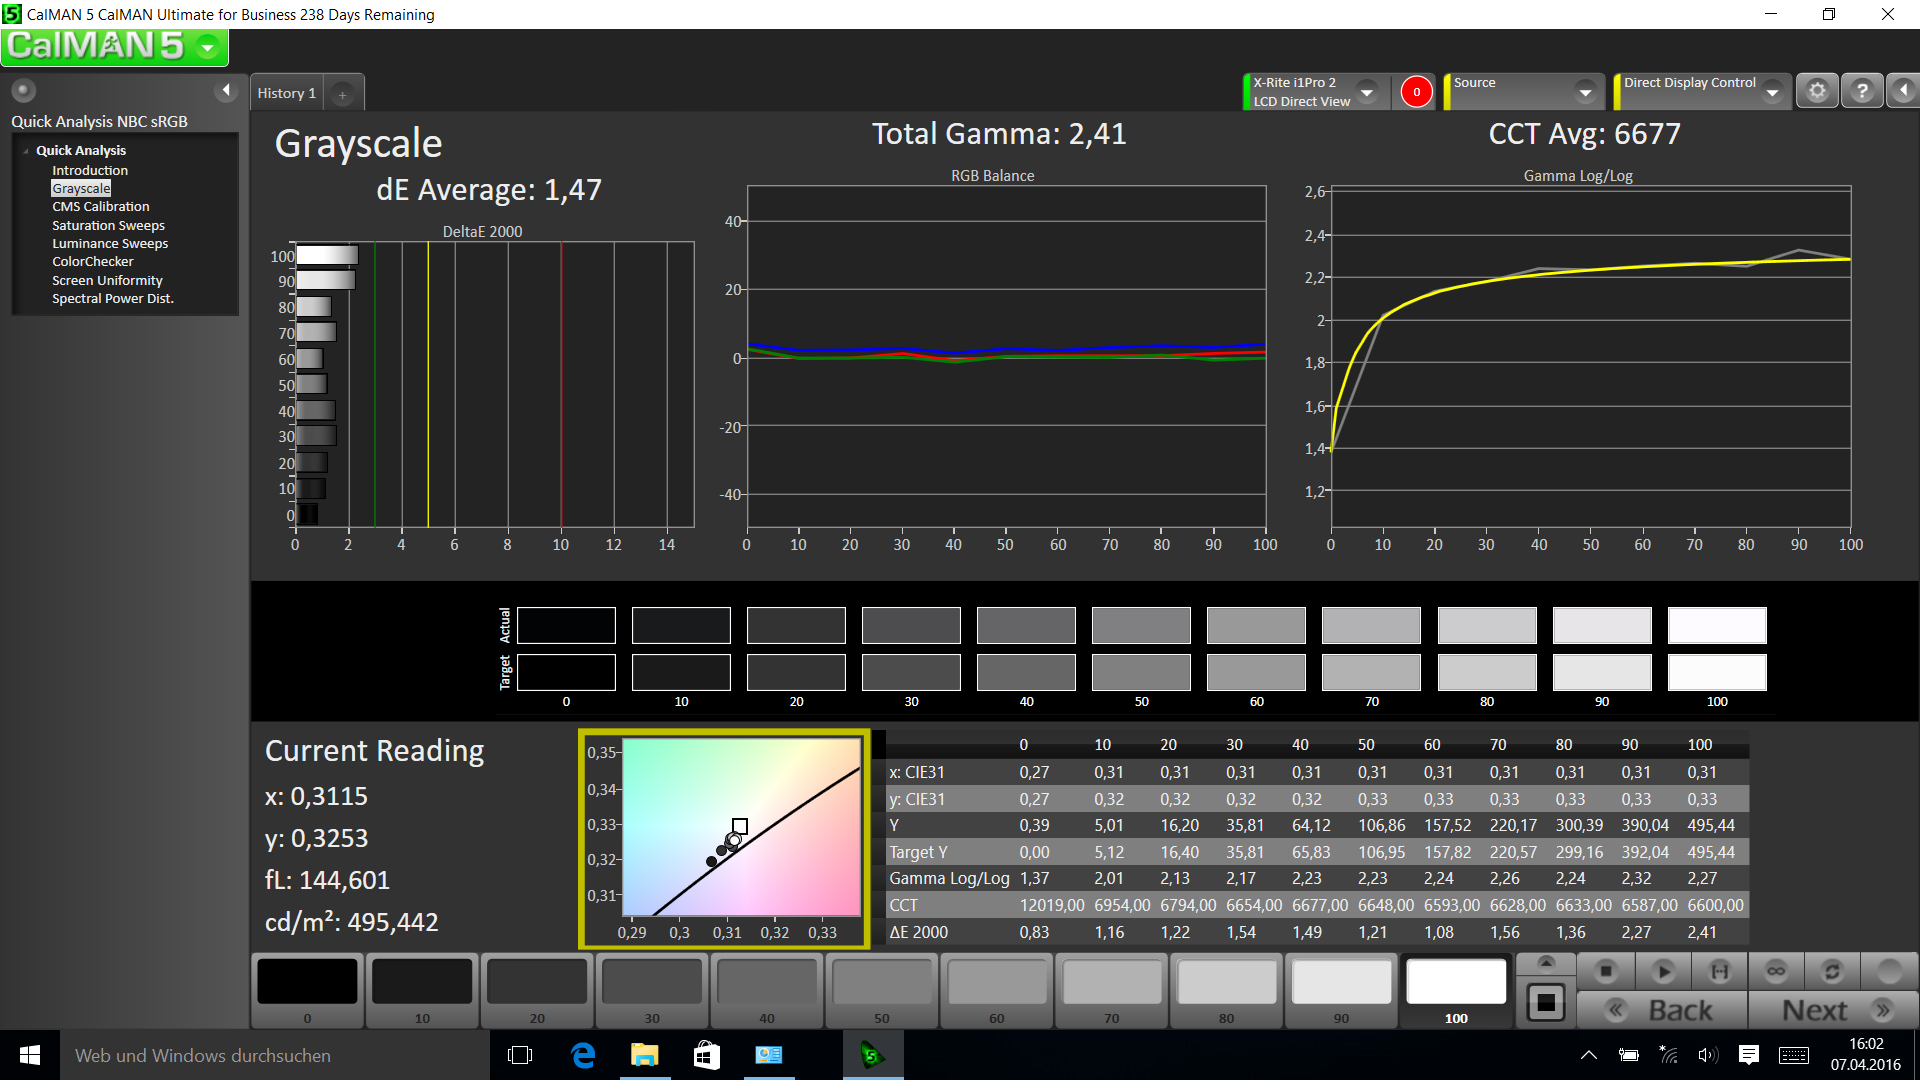Click the single reading bracket icon
Viewport: 1920px width, 1080px height.
(x=1719, y=971)
